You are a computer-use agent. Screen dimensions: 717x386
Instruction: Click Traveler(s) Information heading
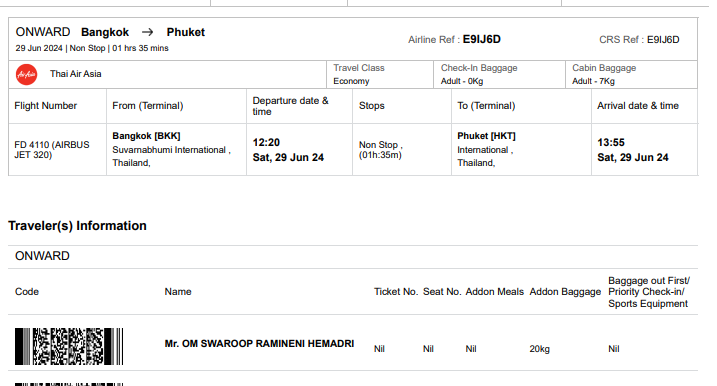tap(77, 225)
